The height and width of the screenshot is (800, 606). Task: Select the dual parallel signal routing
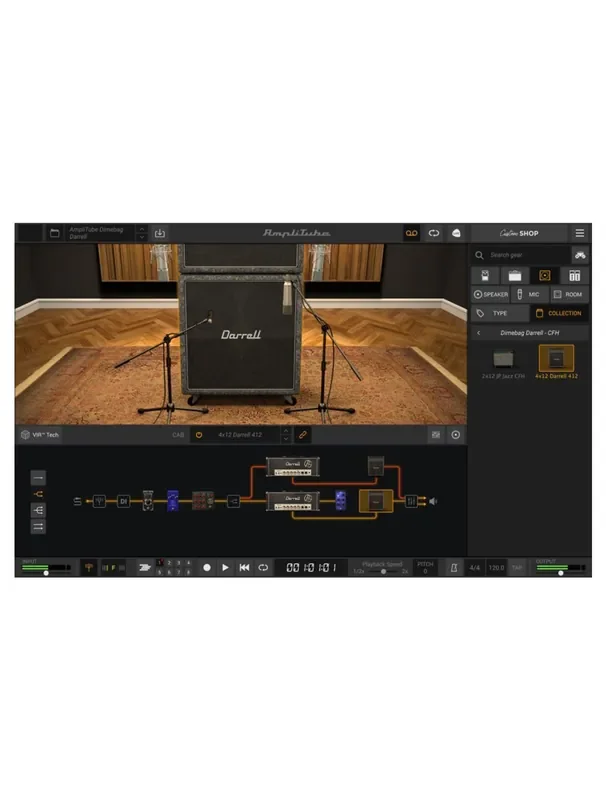38,527
